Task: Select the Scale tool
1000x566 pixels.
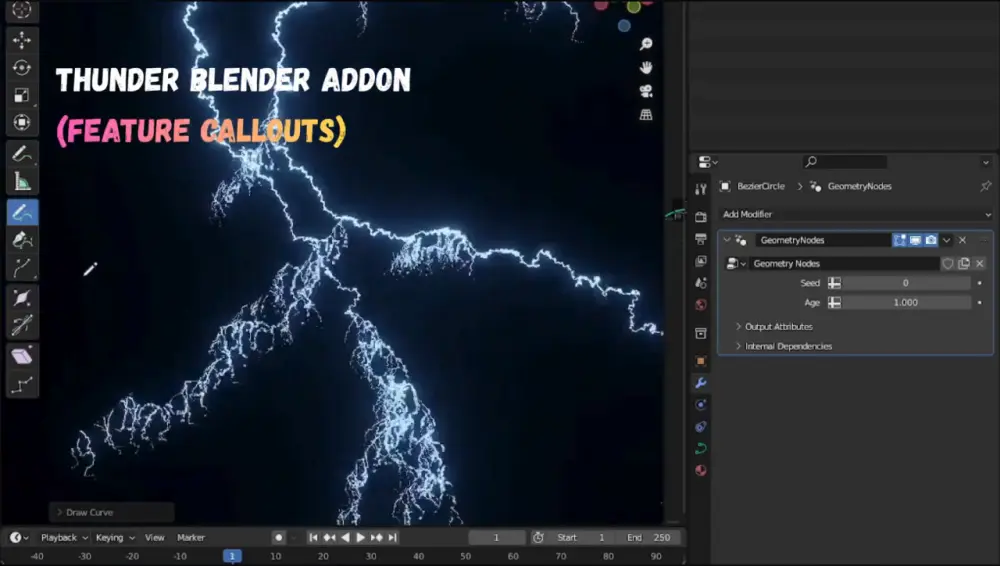Action: coord(22,95)
